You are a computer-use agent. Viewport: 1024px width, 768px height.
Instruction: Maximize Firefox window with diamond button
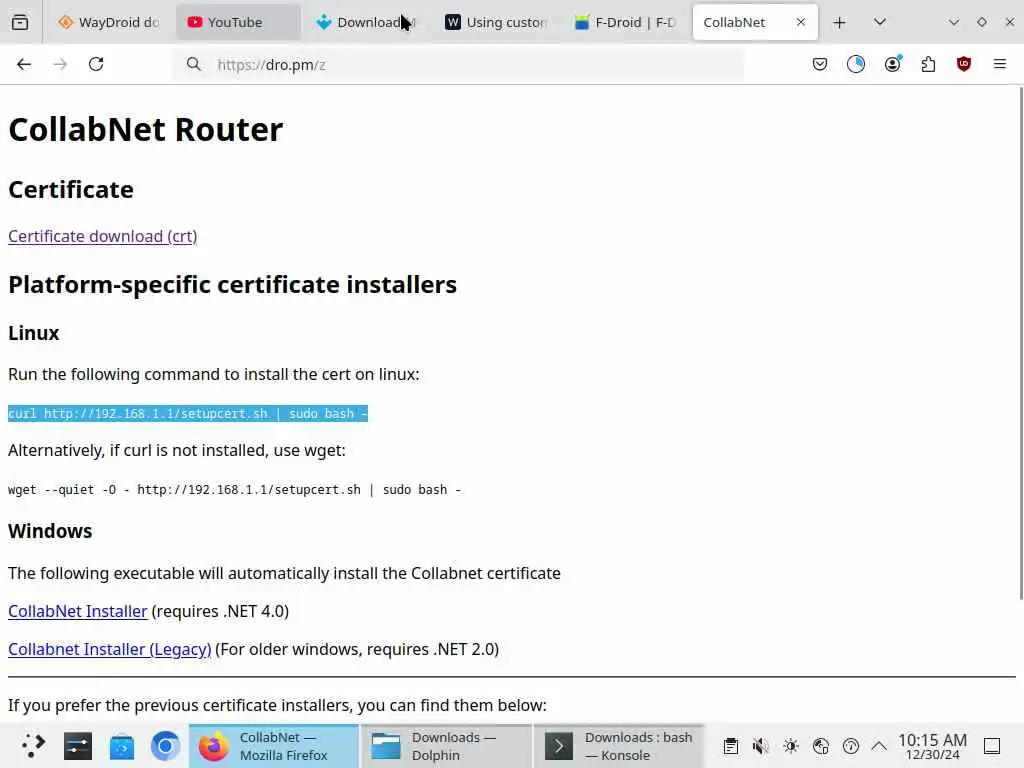coord(982,22)
